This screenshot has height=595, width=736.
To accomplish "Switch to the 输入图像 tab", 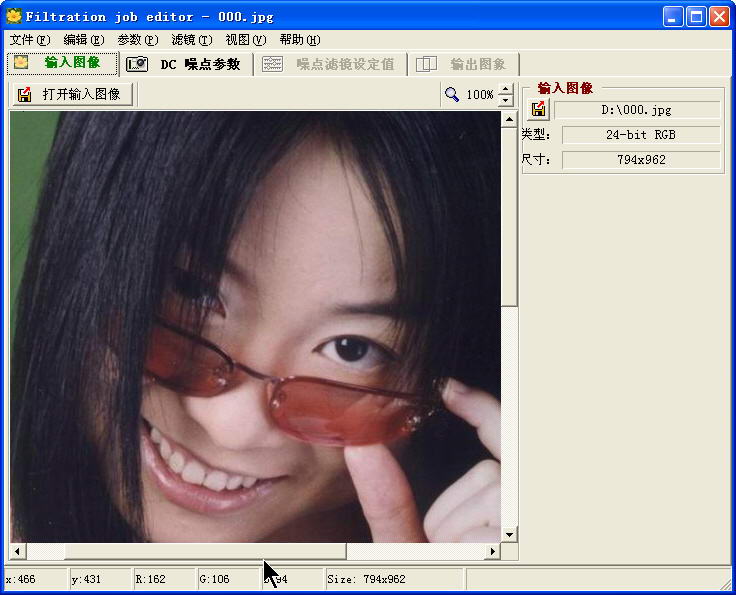I will [x=62, y=63].
